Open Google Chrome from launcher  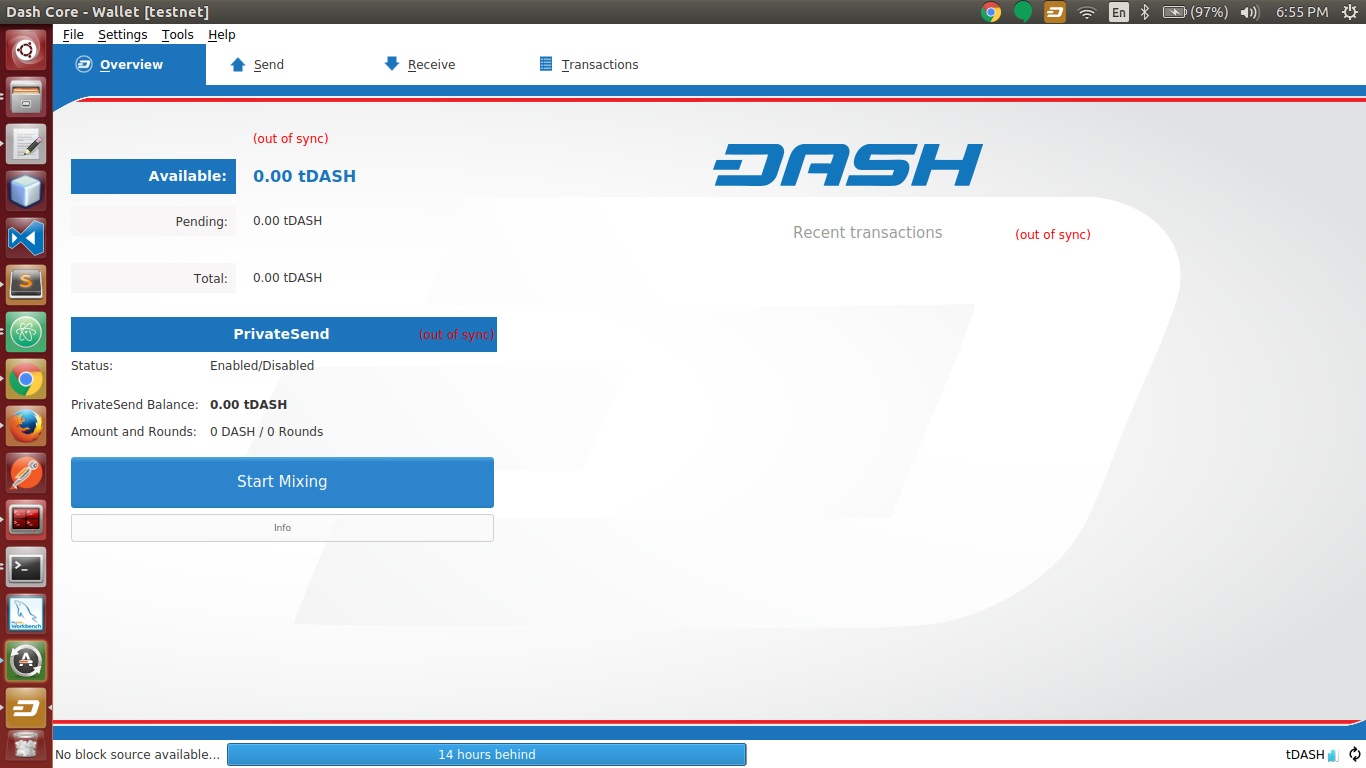(x=26, y=380)
